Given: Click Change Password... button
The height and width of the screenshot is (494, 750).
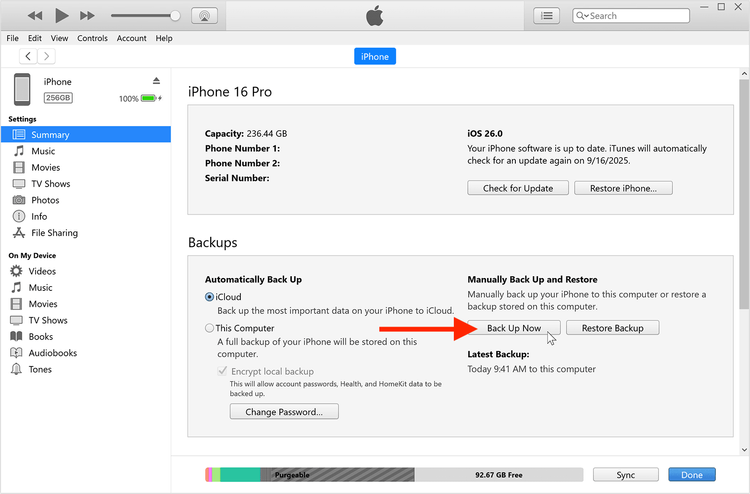Looking at the screenshot, I should click(x=284, y=412).
